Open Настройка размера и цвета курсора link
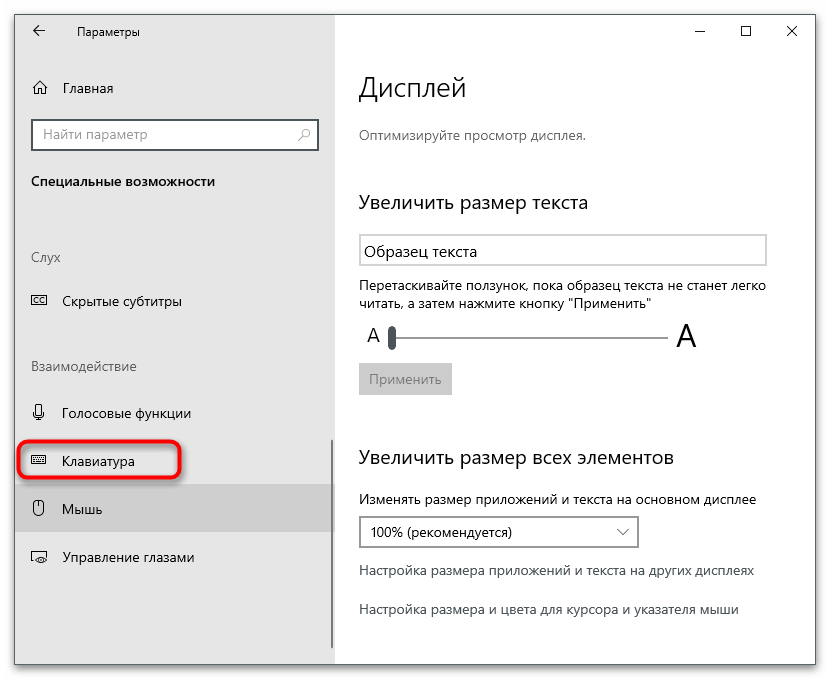830x679 pixels. click(548, 610)
